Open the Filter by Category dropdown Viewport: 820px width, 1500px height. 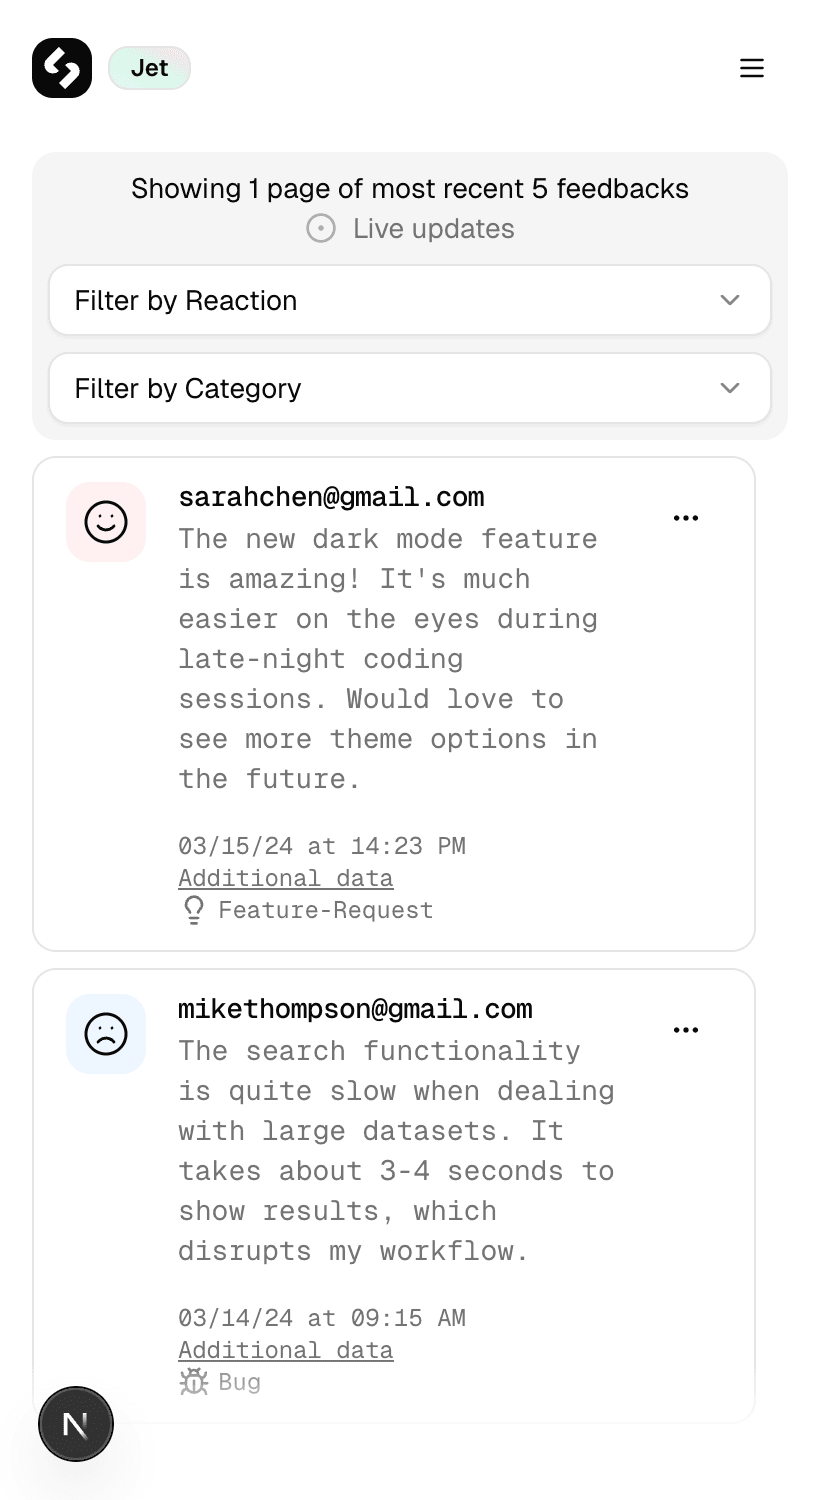410,388
